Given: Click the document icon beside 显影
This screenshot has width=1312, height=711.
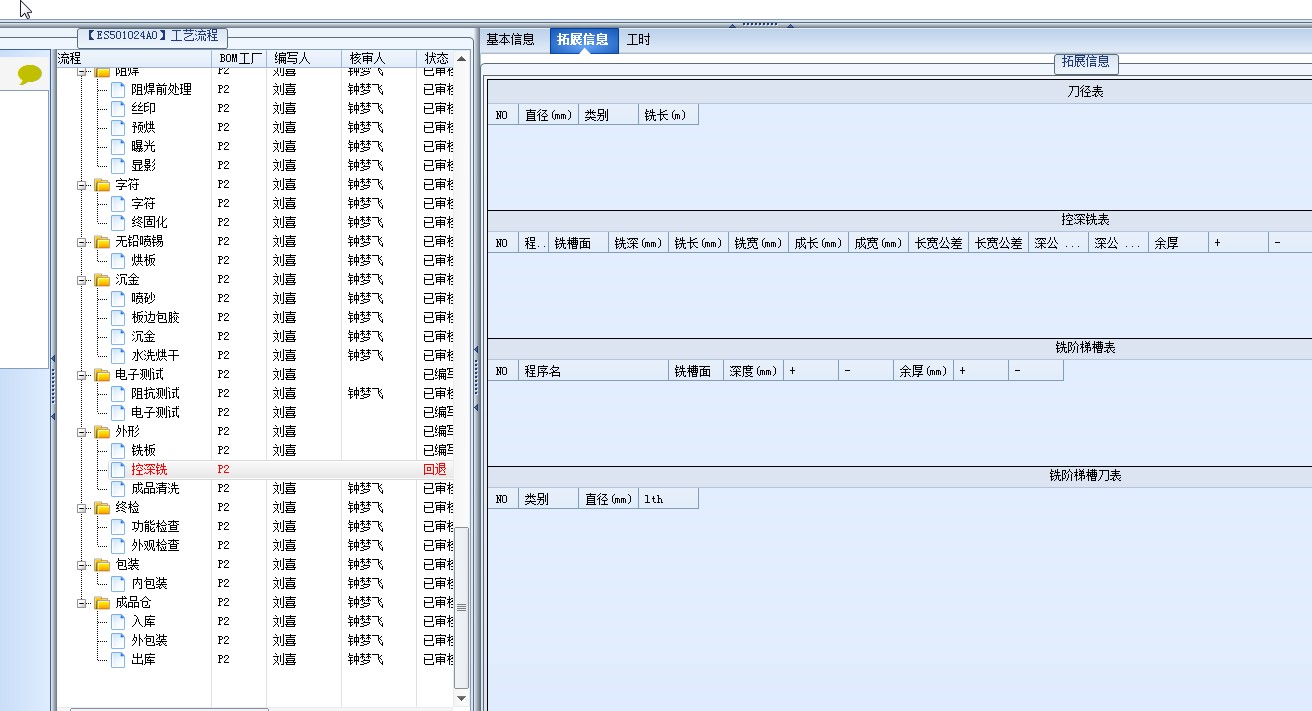Looking at the screenshot, I should [118, 165].
